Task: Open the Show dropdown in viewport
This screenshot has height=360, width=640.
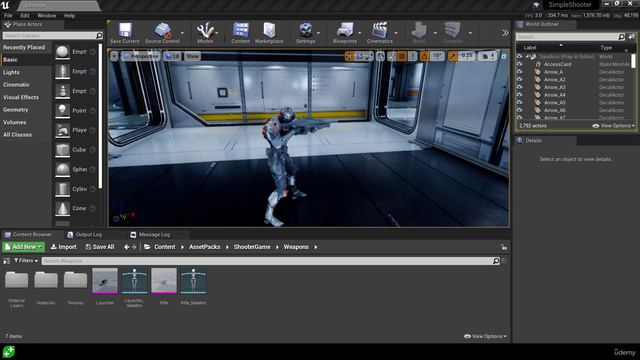Action: click(192, 56)
